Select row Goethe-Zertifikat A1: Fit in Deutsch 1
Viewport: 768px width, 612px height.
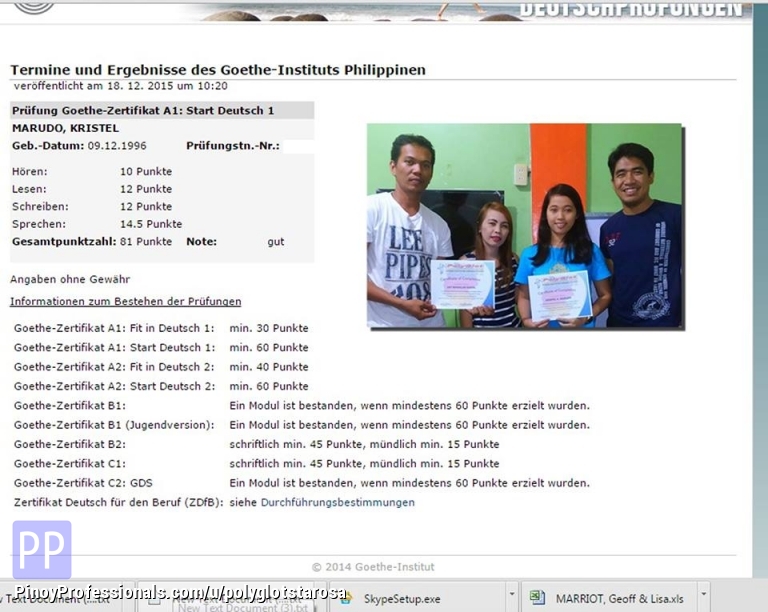coord(161,328)
